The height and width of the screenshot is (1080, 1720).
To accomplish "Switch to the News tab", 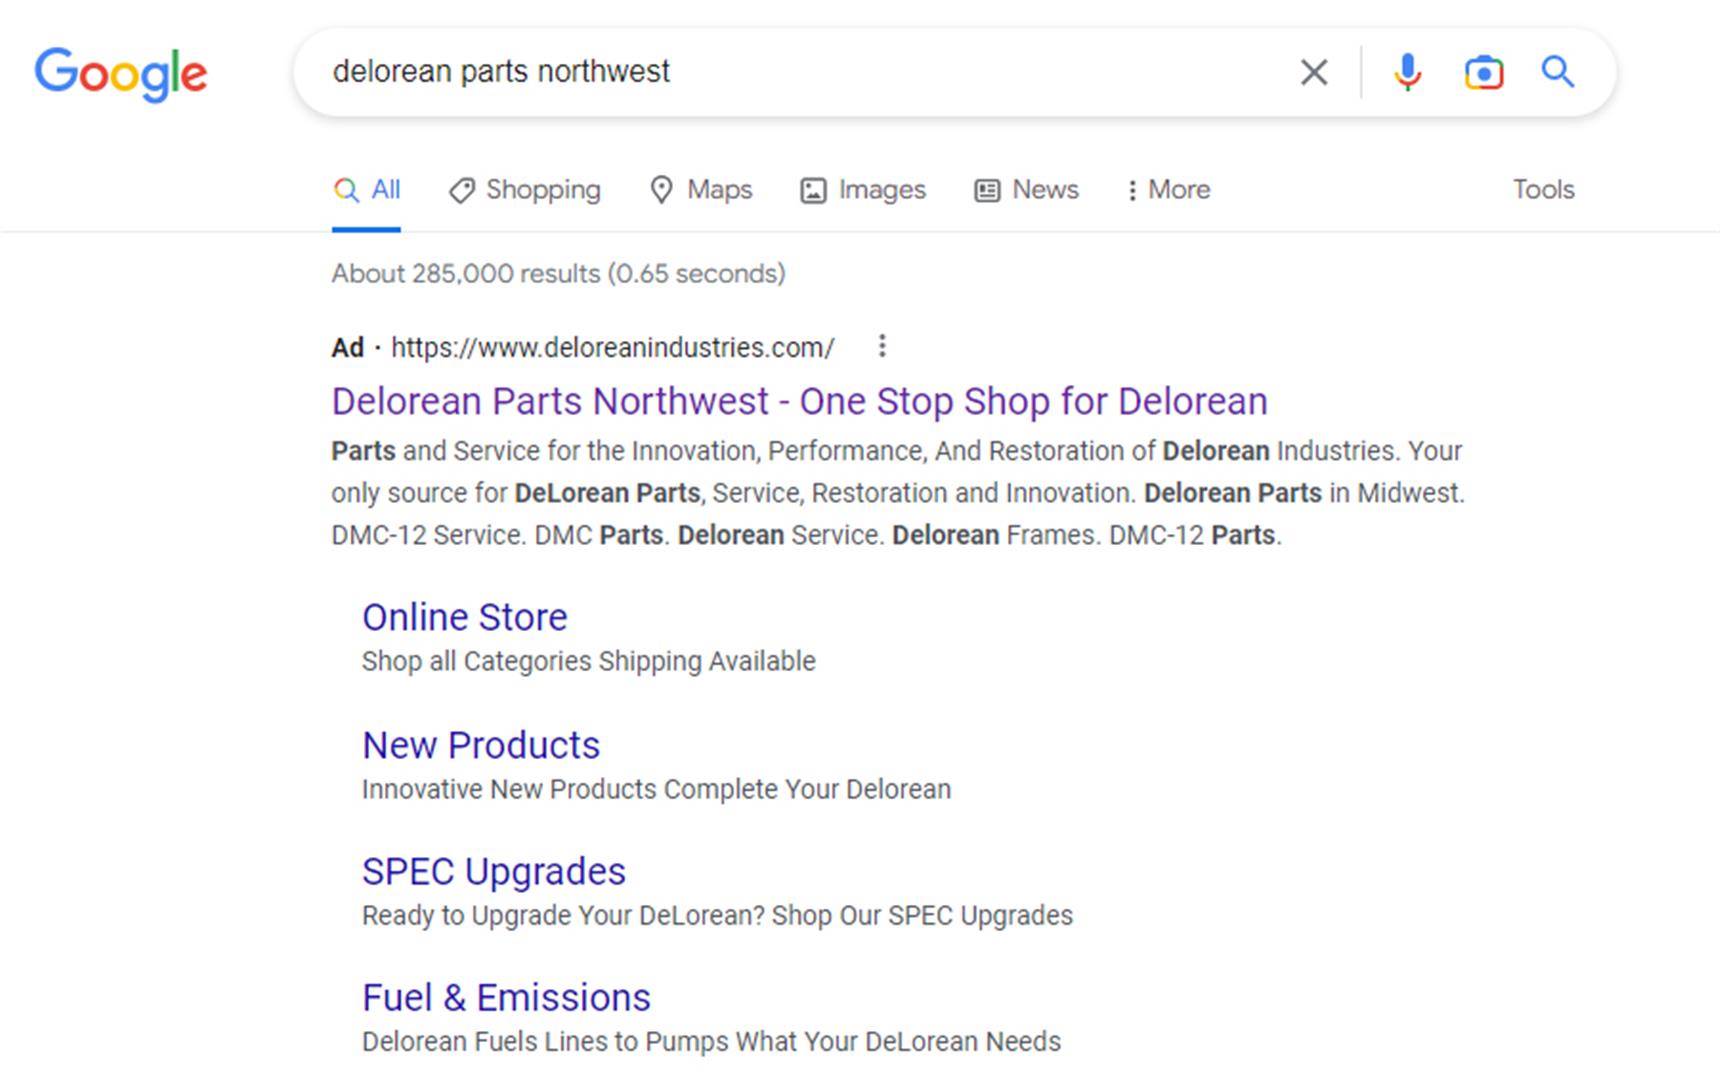I will pyautogui.click(x=1027, y=190).
